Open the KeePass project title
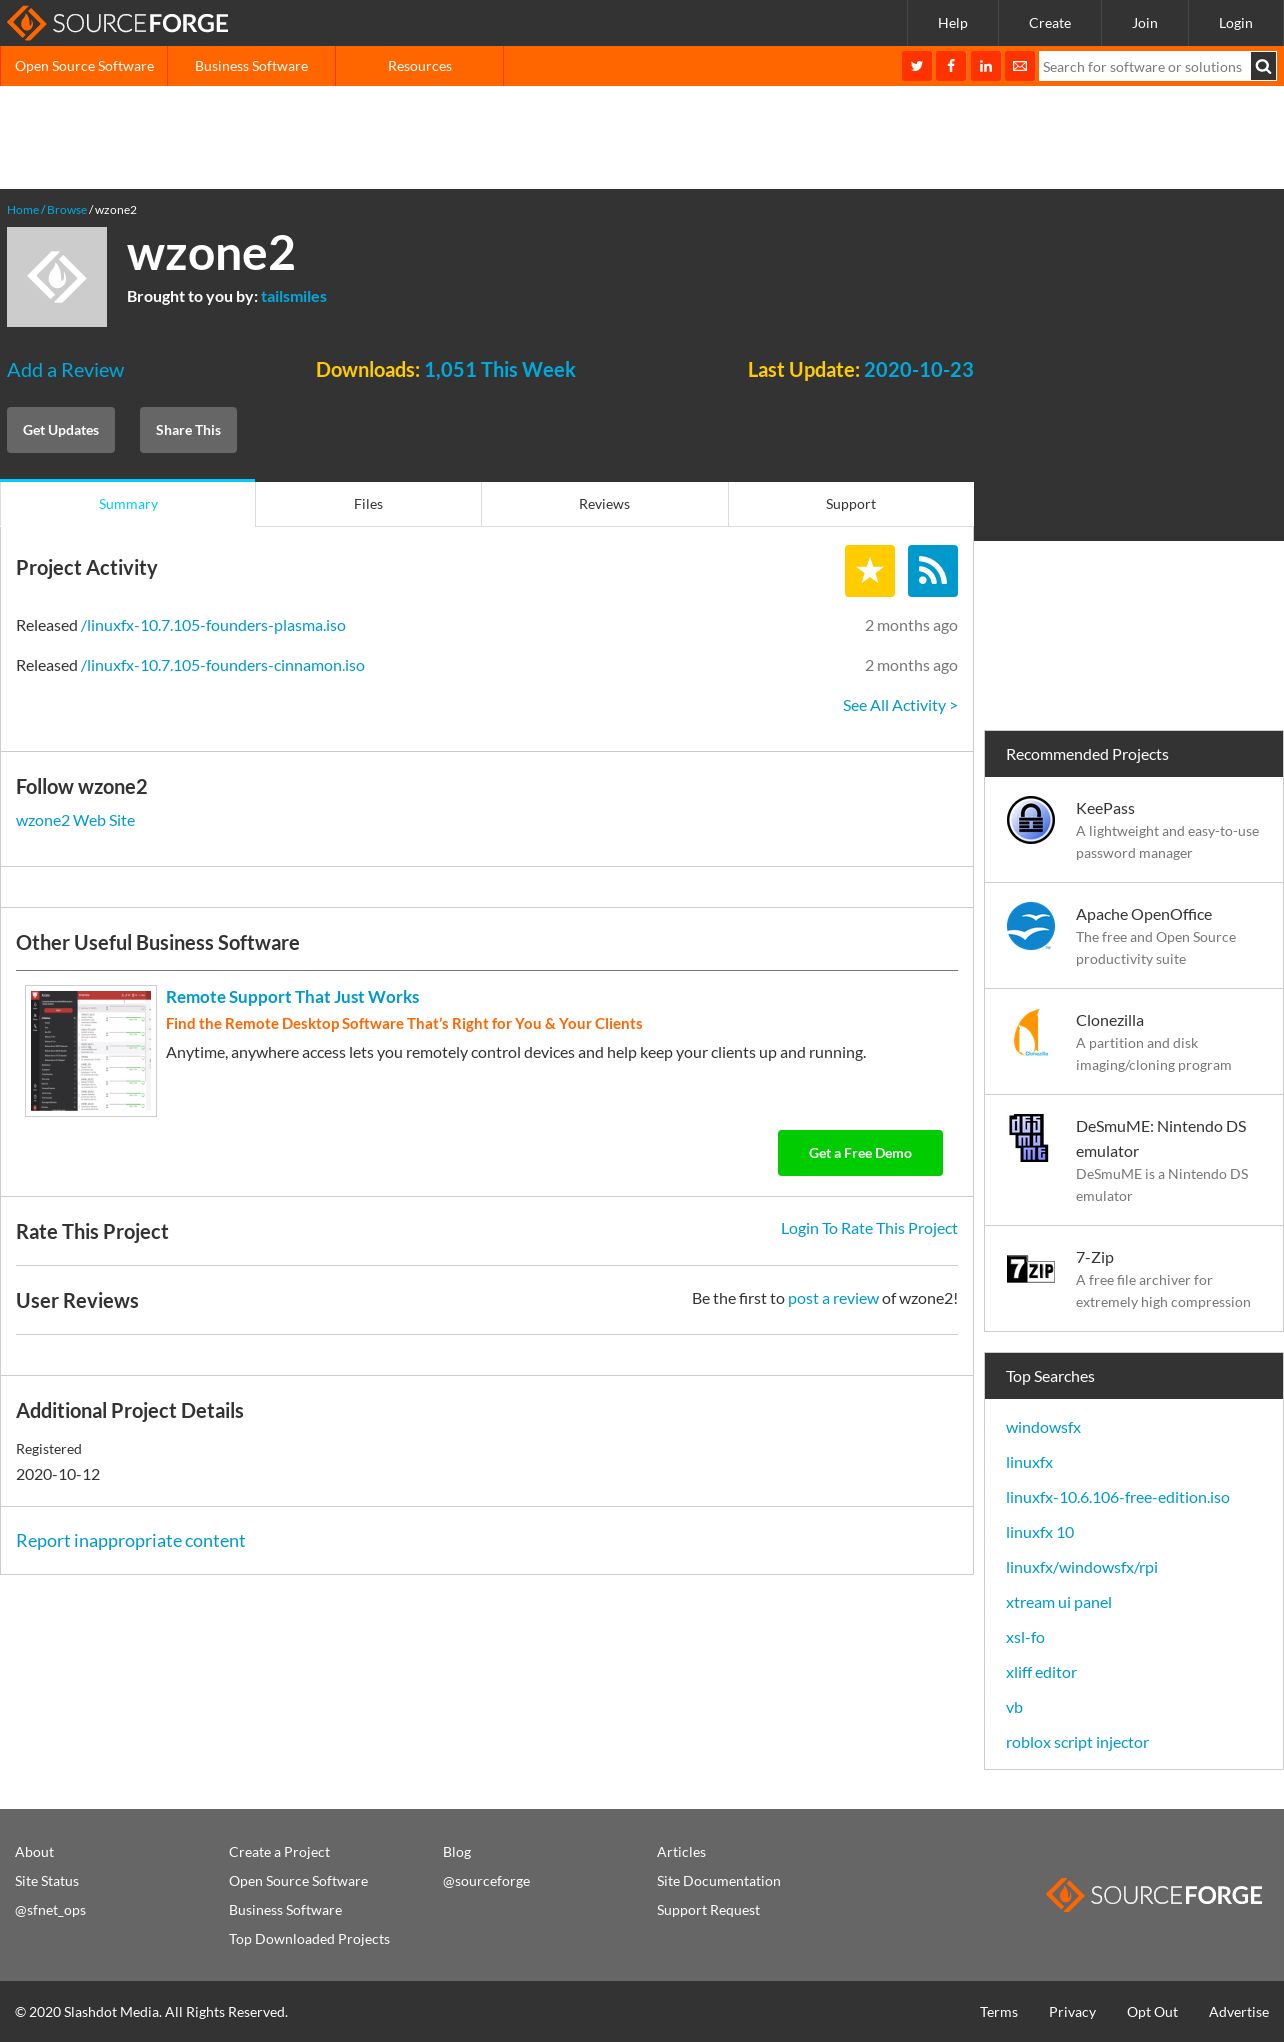The height and width of the screenshot is (2042, 1284). (x=1105, y=808)
